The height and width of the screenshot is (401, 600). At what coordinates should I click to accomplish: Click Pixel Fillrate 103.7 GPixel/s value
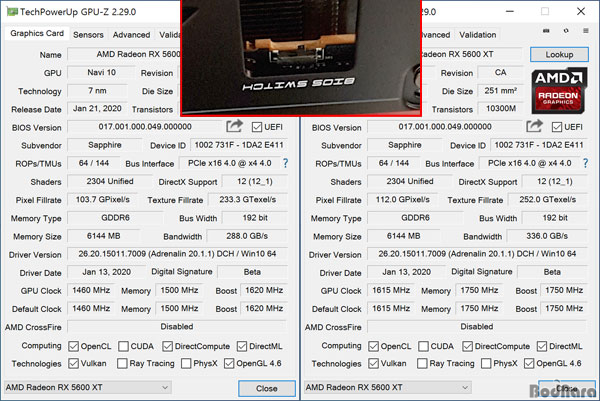(103, 199)
